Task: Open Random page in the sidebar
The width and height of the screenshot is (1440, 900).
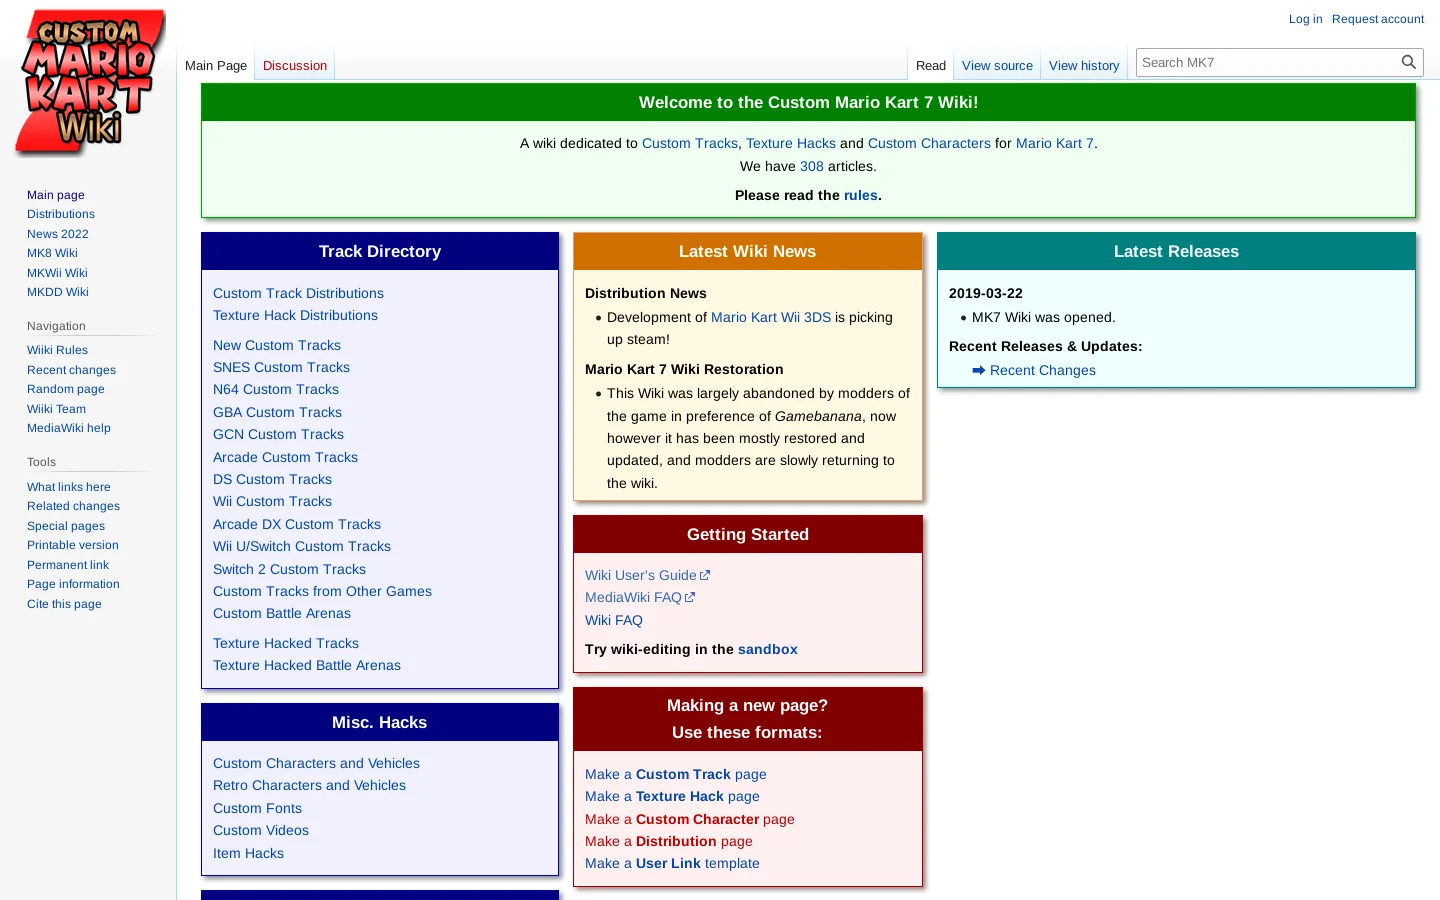Action: point(66,389)
